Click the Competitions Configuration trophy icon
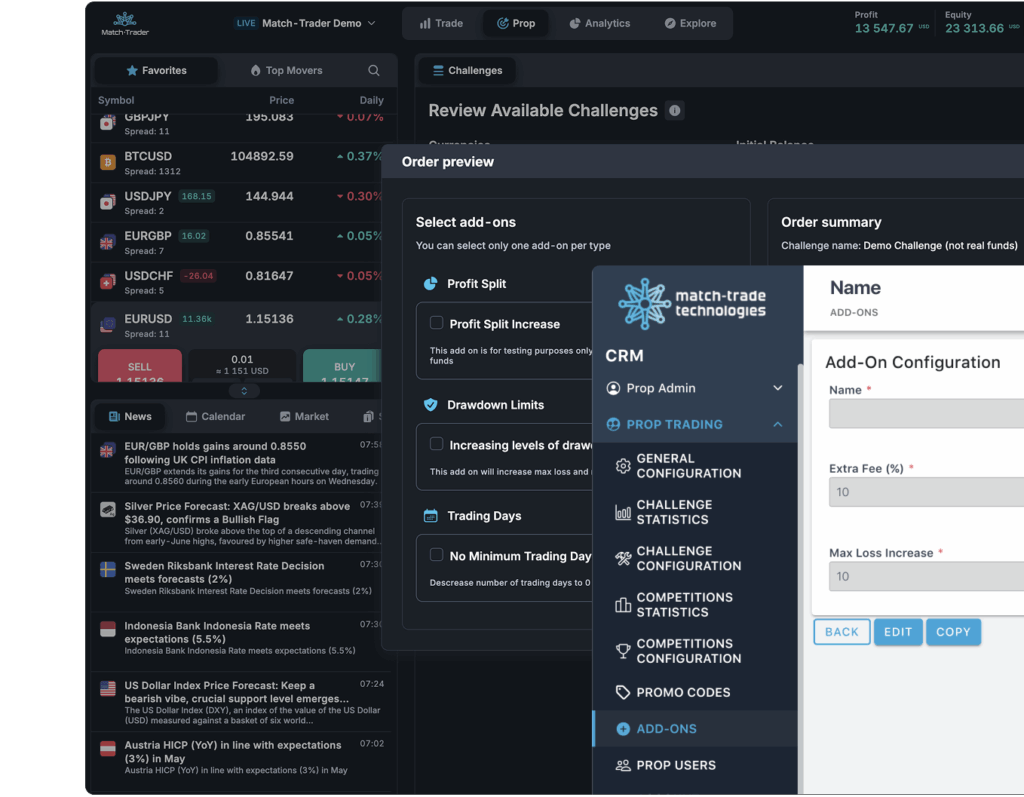The width and height of the screenshot is (1024, 797). tap(623, 651)
